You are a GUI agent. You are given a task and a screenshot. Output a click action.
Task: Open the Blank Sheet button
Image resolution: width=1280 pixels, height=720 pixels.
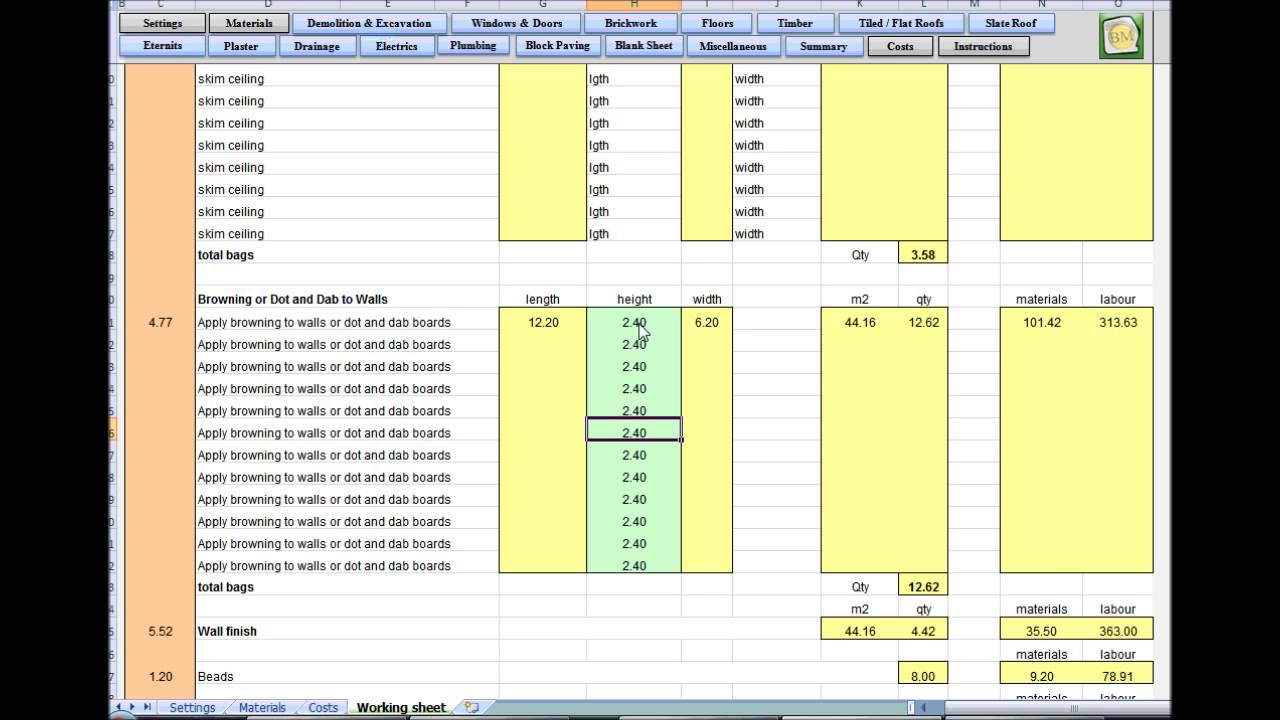point(644,46)
